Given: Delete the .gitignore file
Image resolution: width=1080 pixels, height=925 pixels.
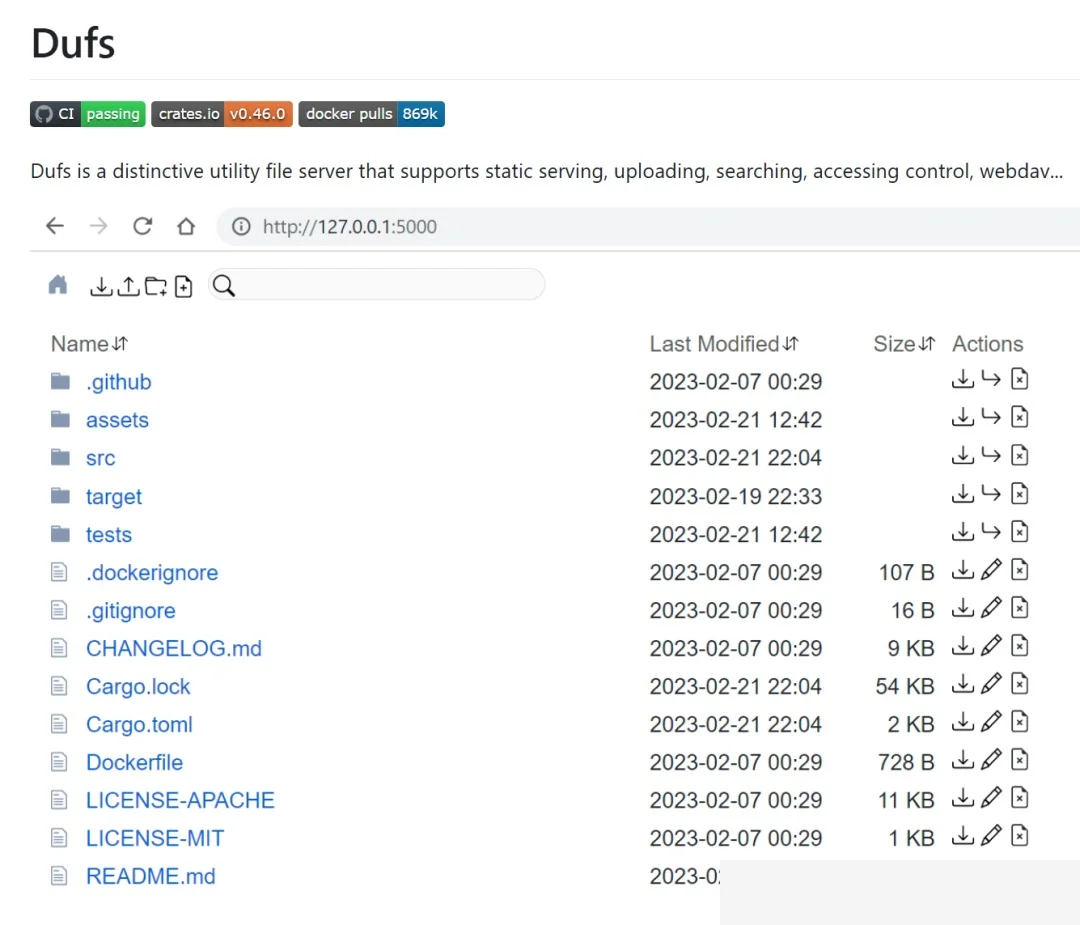Looking at the screenshot, I should (x=1019, y=607).
